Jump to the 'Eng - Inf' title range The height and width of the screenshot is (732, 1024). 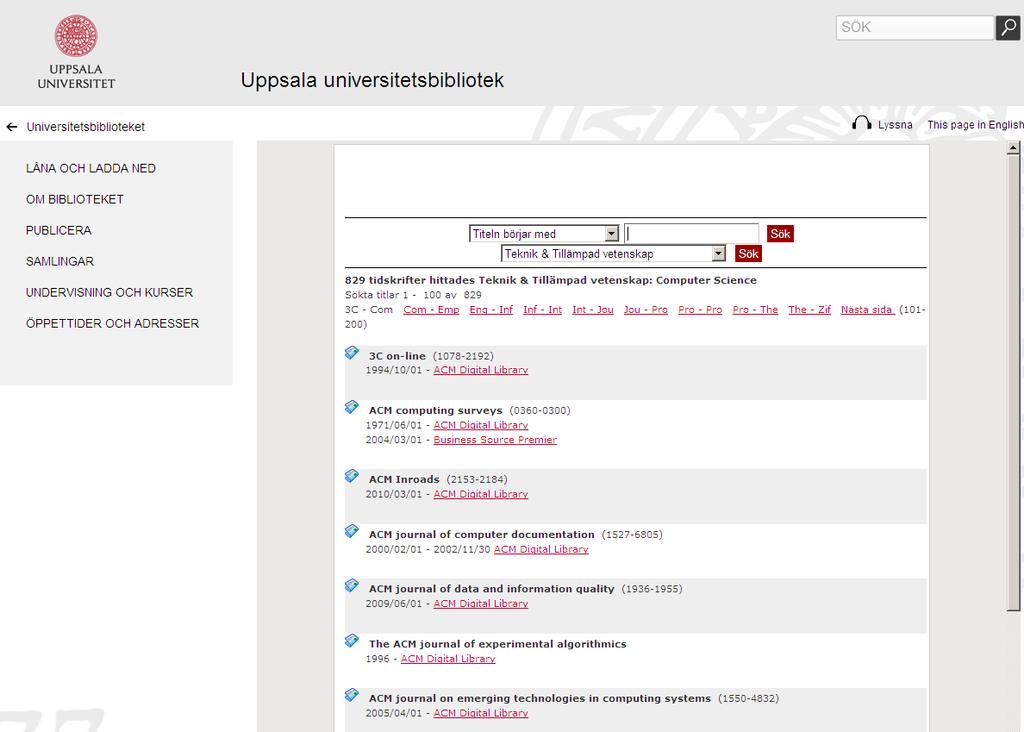491,310
